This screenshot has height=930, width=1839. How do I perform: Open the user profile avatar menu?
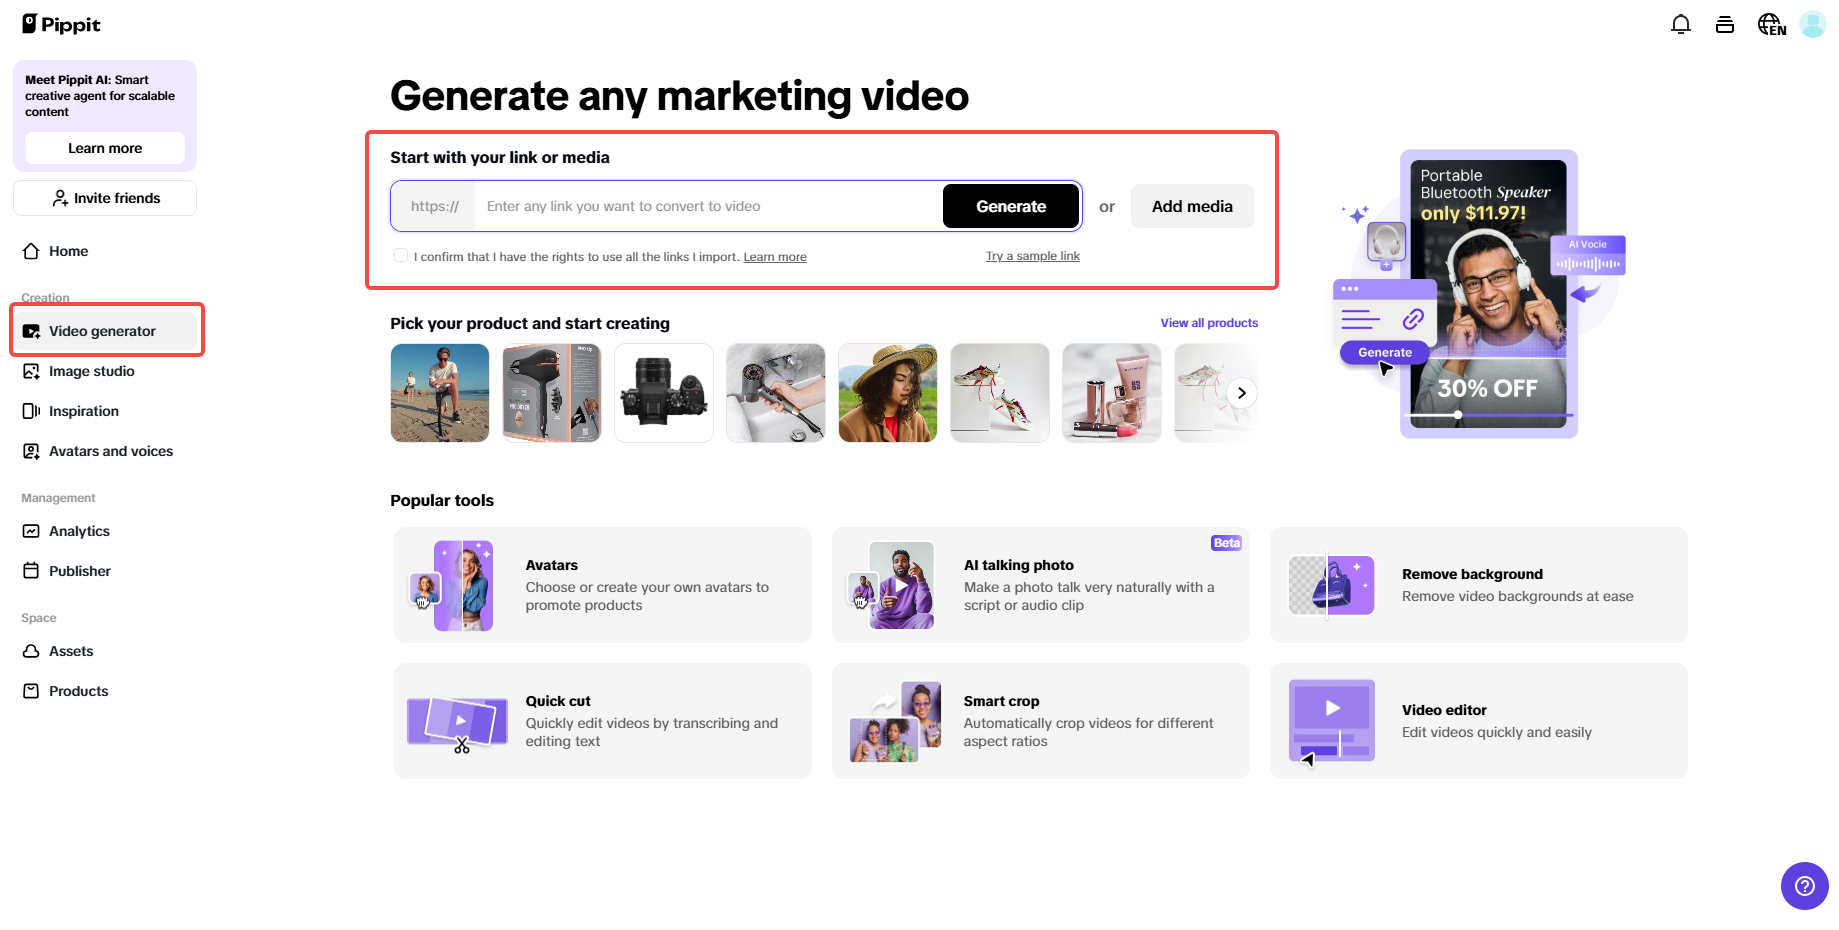(x=1812, y=24)
